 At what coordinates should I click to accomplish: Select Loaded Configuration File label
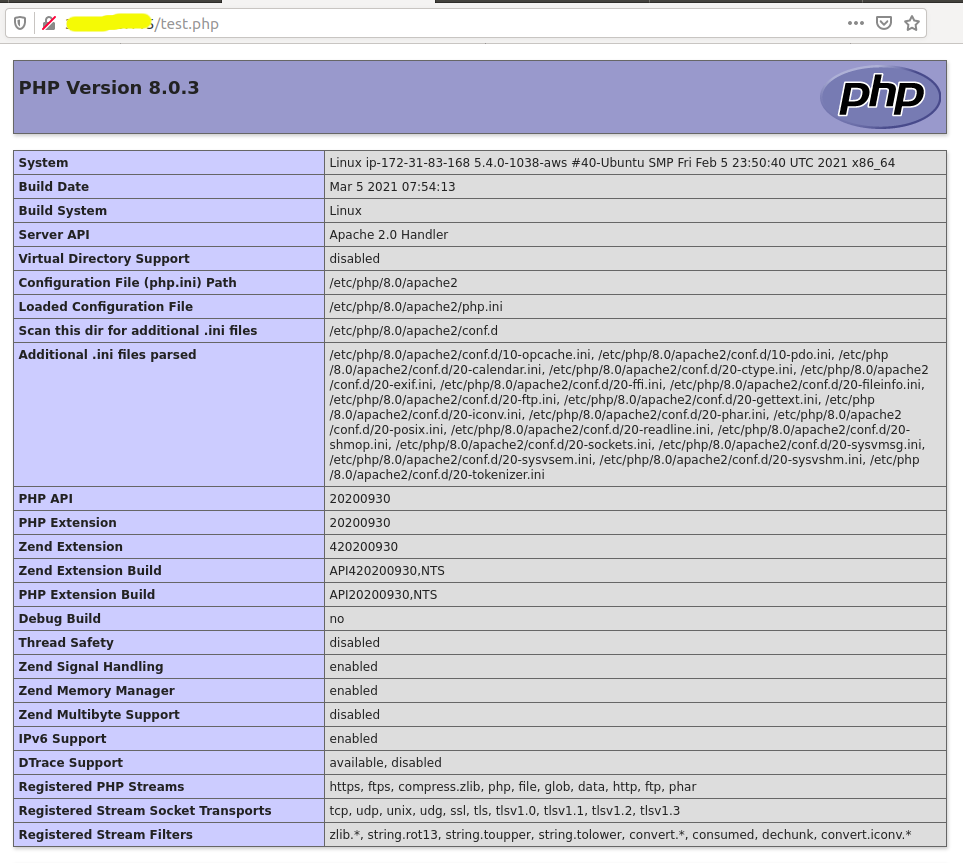pos(106,307)
